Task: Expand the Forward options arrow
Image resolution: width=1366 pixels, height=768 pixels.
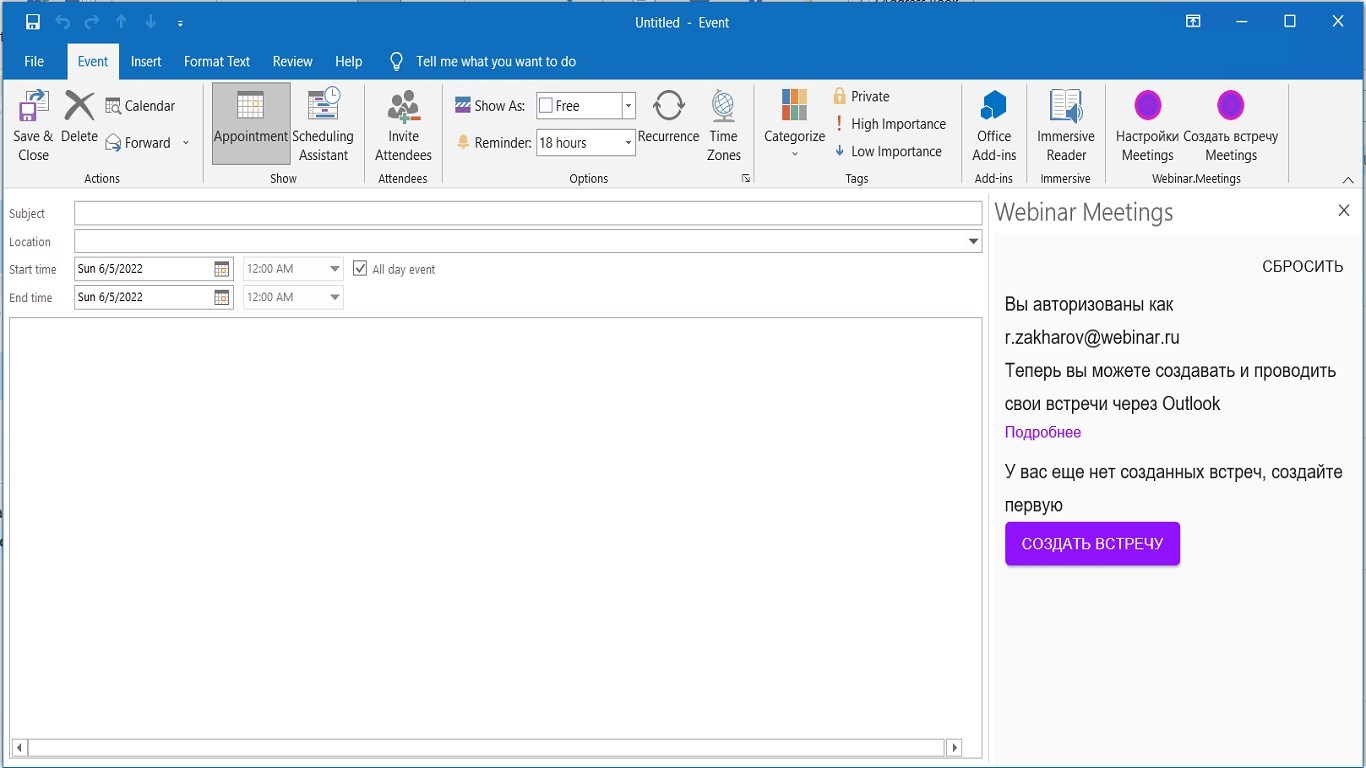Action: pos(186,143)
